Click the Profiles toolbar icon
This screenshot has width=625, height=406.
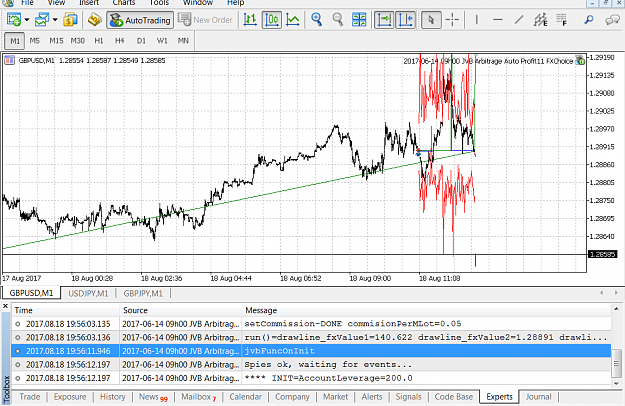[42, 20]
